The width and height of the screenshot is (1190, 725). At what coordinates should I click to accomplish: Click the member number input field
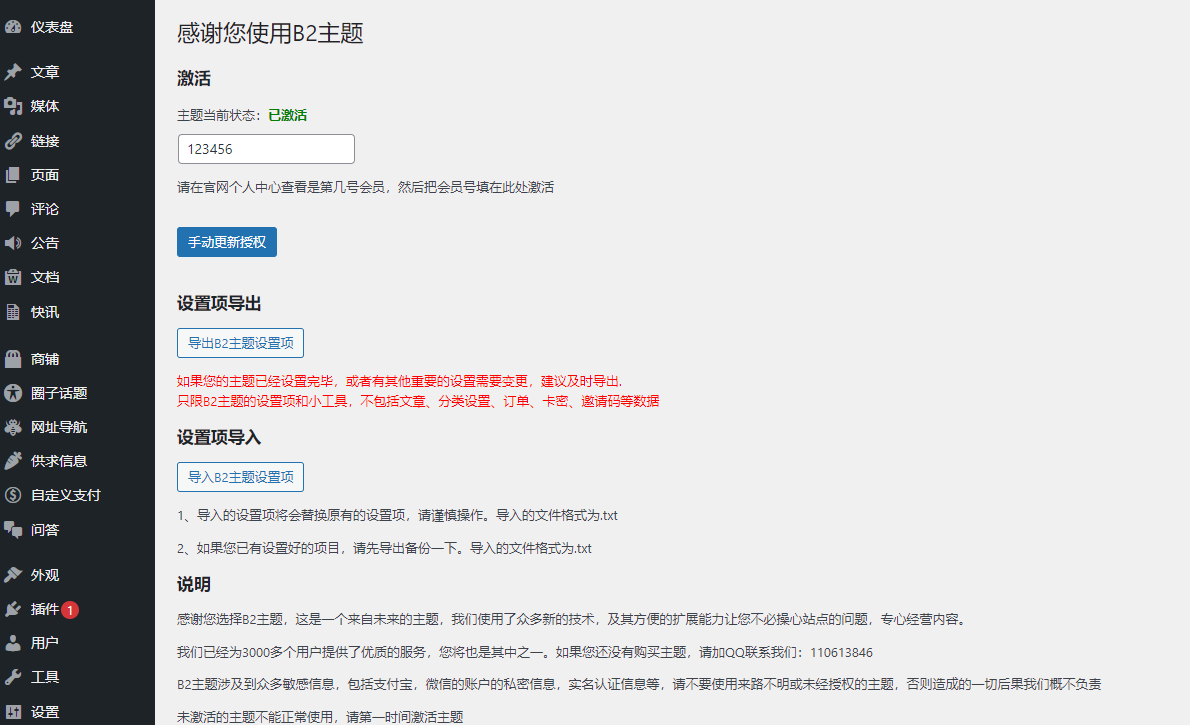266,149
